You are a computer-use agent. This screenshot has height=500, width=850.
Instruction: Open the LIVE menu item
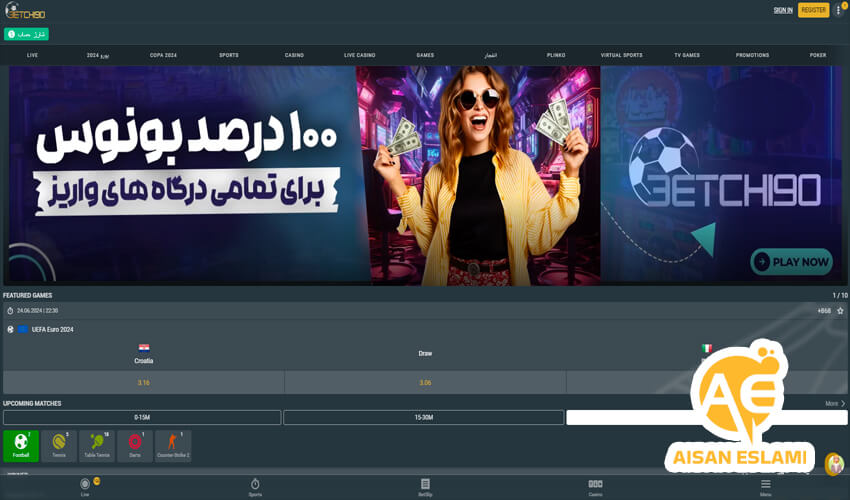[x=33, y=55]
